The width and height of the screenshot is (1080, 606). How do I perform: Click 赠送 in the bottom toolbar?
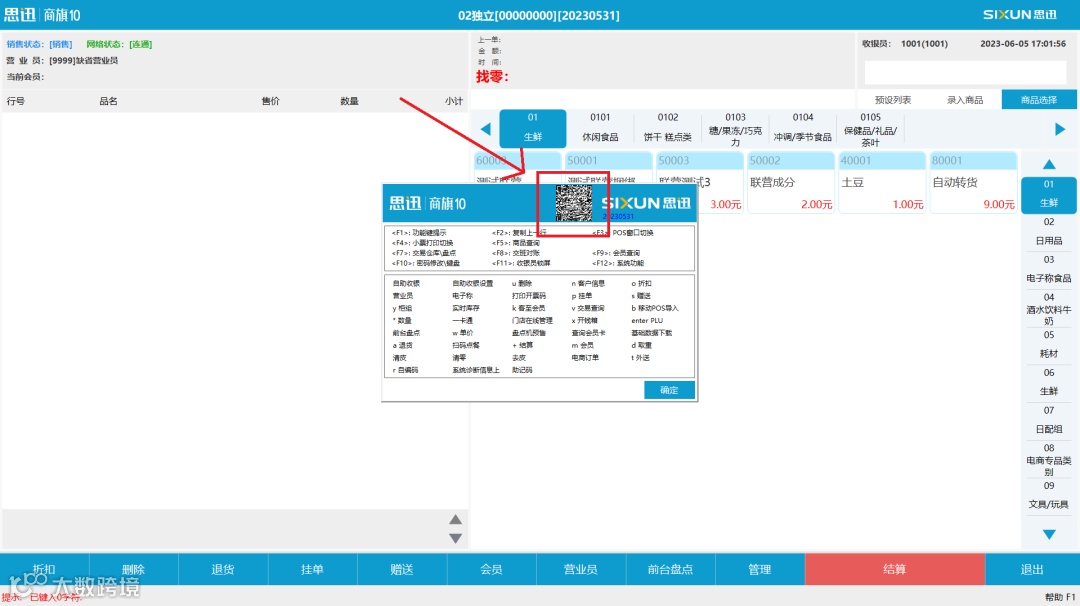click(402, 570)
